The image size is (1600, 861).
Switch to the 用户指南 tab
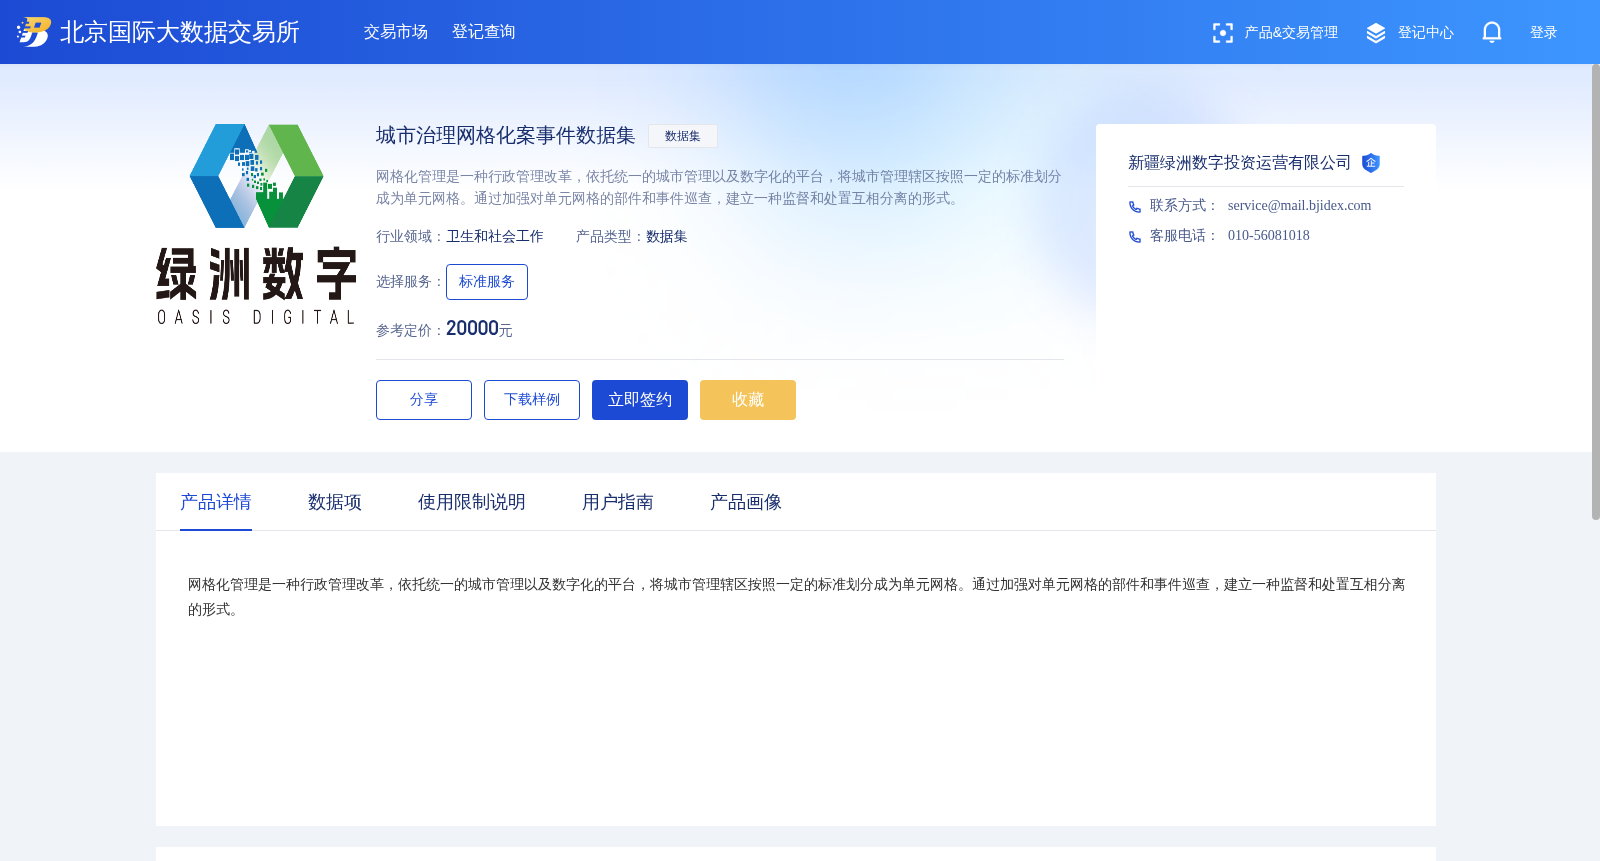618,502
